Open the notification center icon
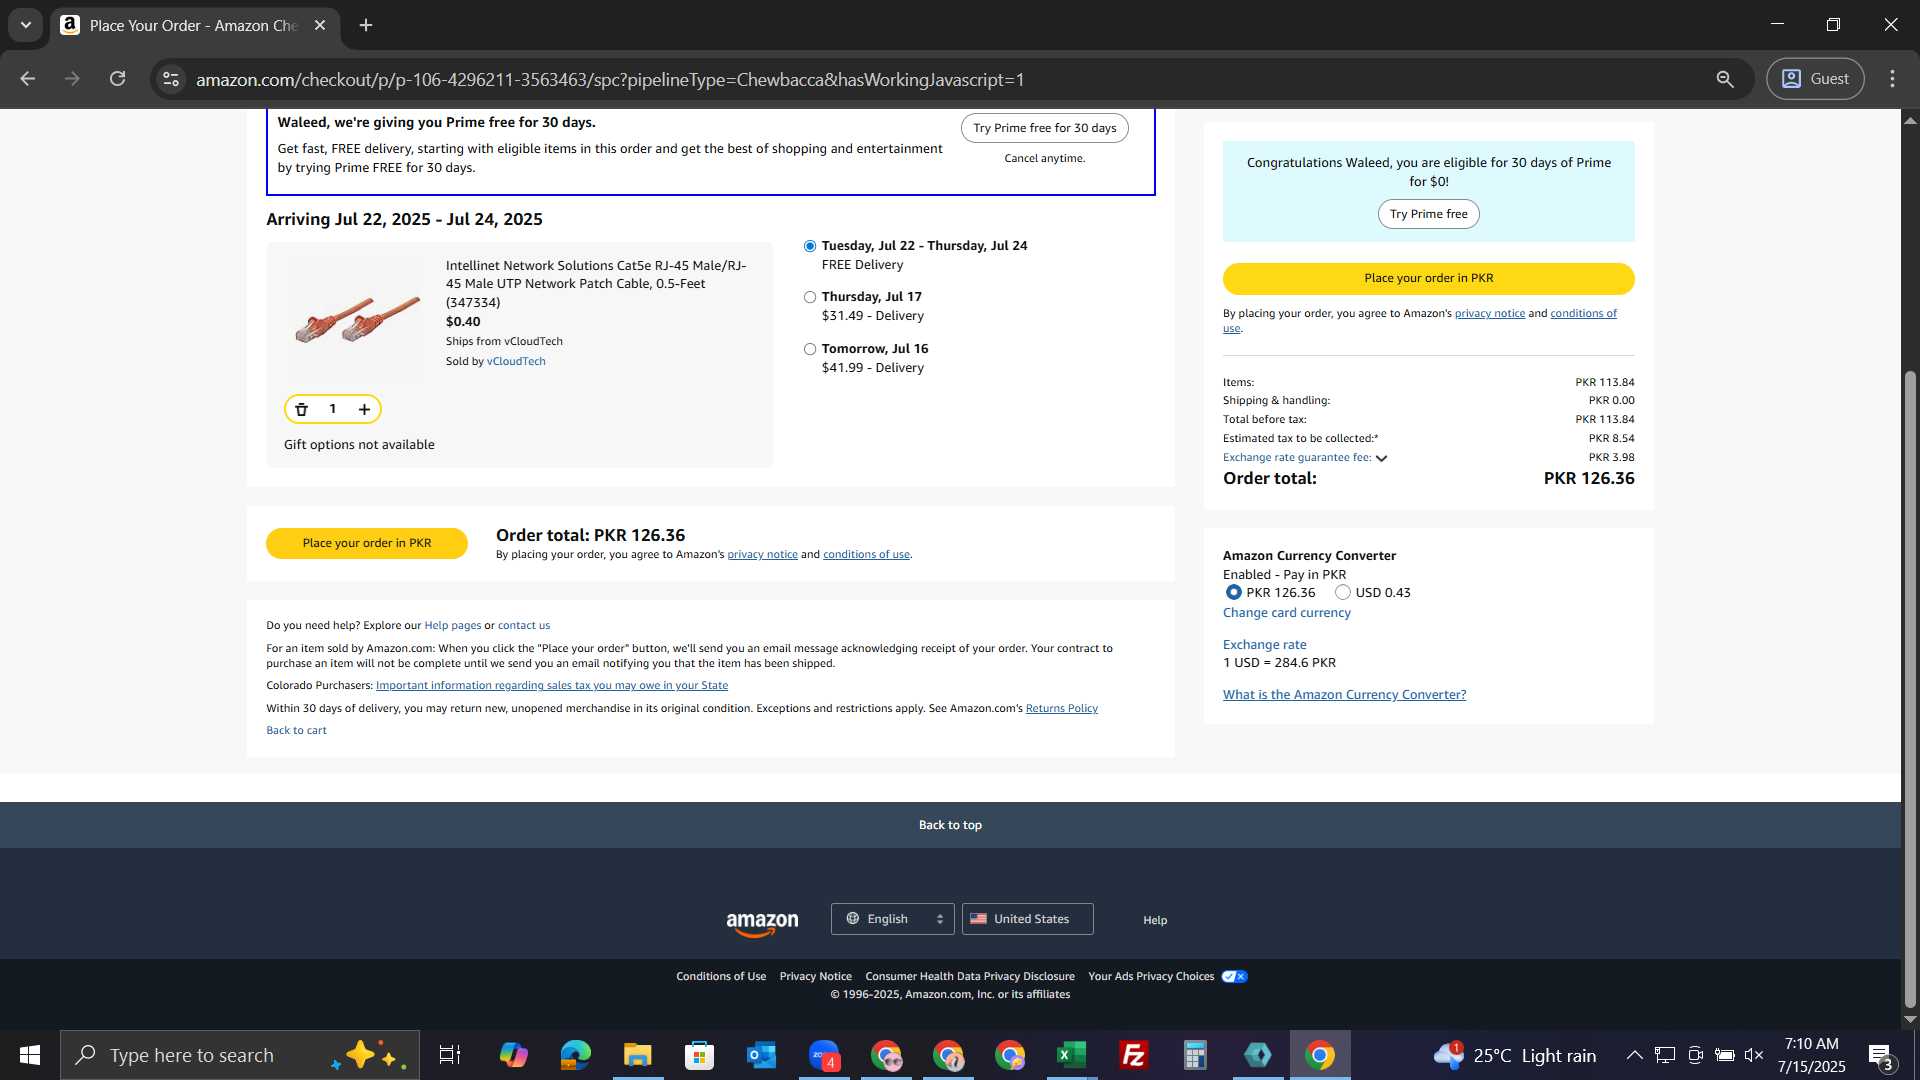This screenshot has height=1080, width=1920. pyautogui.click(x=1880, y=1055)
